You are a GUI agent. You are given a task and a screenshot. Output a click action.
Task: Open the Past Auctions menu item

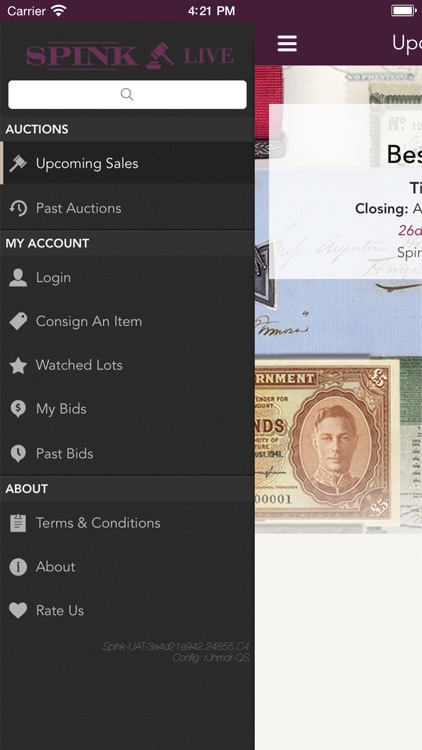click(127, 208)
